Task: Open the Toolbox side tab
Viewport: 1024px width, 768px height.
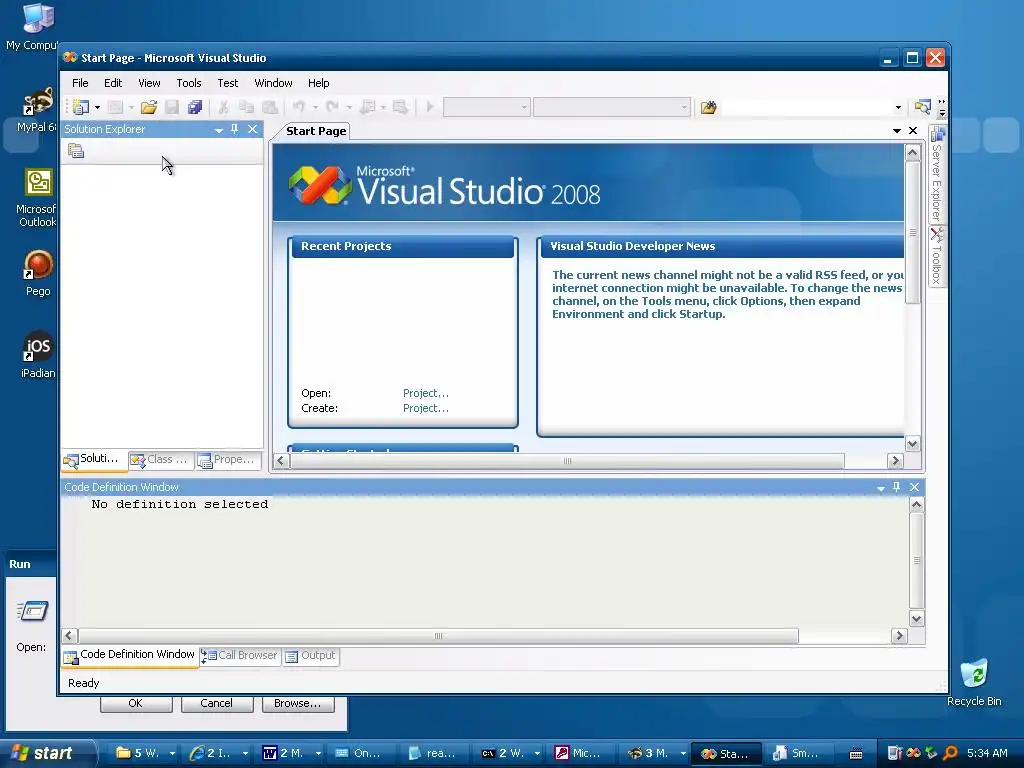Action: click(938, 257)
